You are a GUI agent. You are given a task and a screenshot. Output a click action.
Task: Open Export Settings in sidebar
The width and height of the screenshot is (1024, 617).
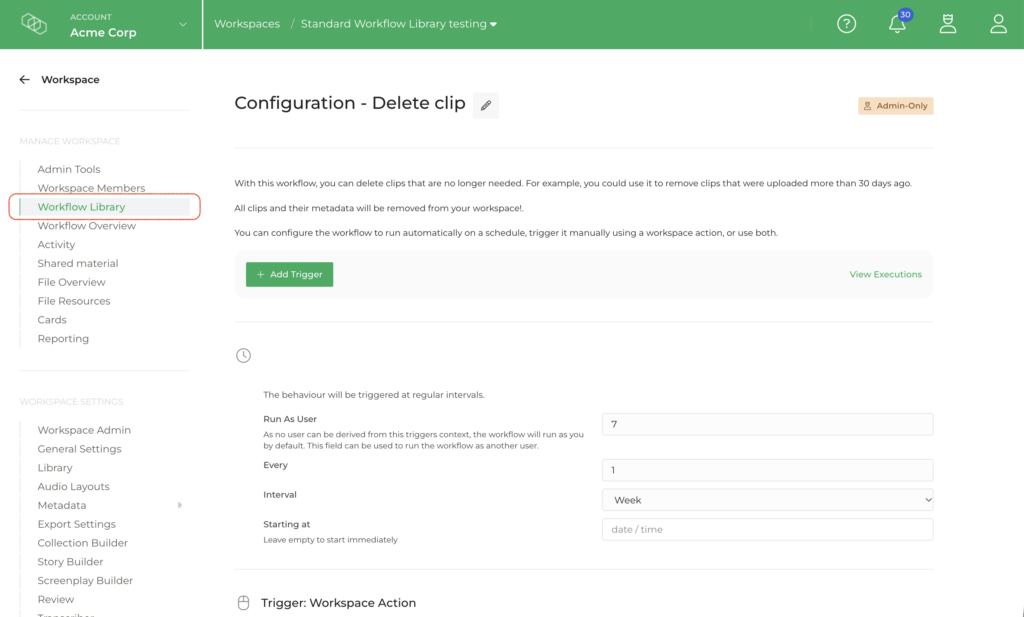76,524
